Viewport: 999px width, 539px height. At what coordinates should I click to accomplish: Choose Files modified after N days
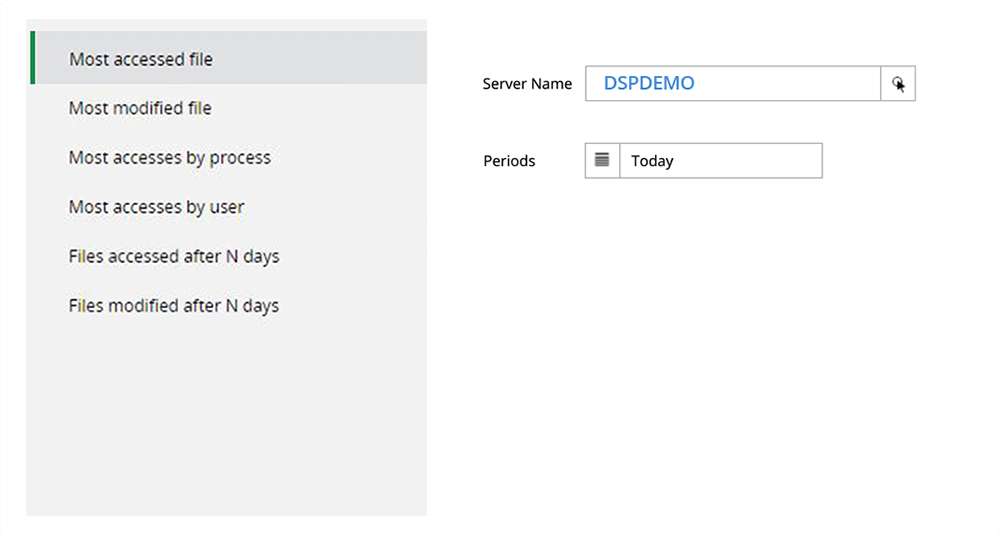point(174,306)
